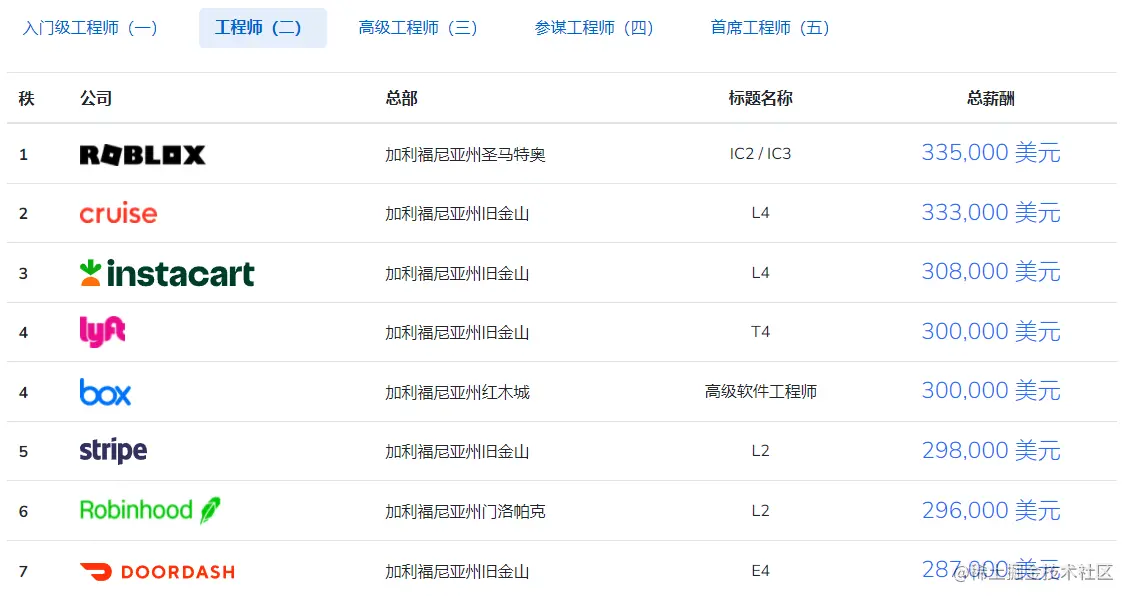Screen dimensions: 1132x601
Task: Open the 首席工程师 (五) tab
Action: [x=770, y=28]
